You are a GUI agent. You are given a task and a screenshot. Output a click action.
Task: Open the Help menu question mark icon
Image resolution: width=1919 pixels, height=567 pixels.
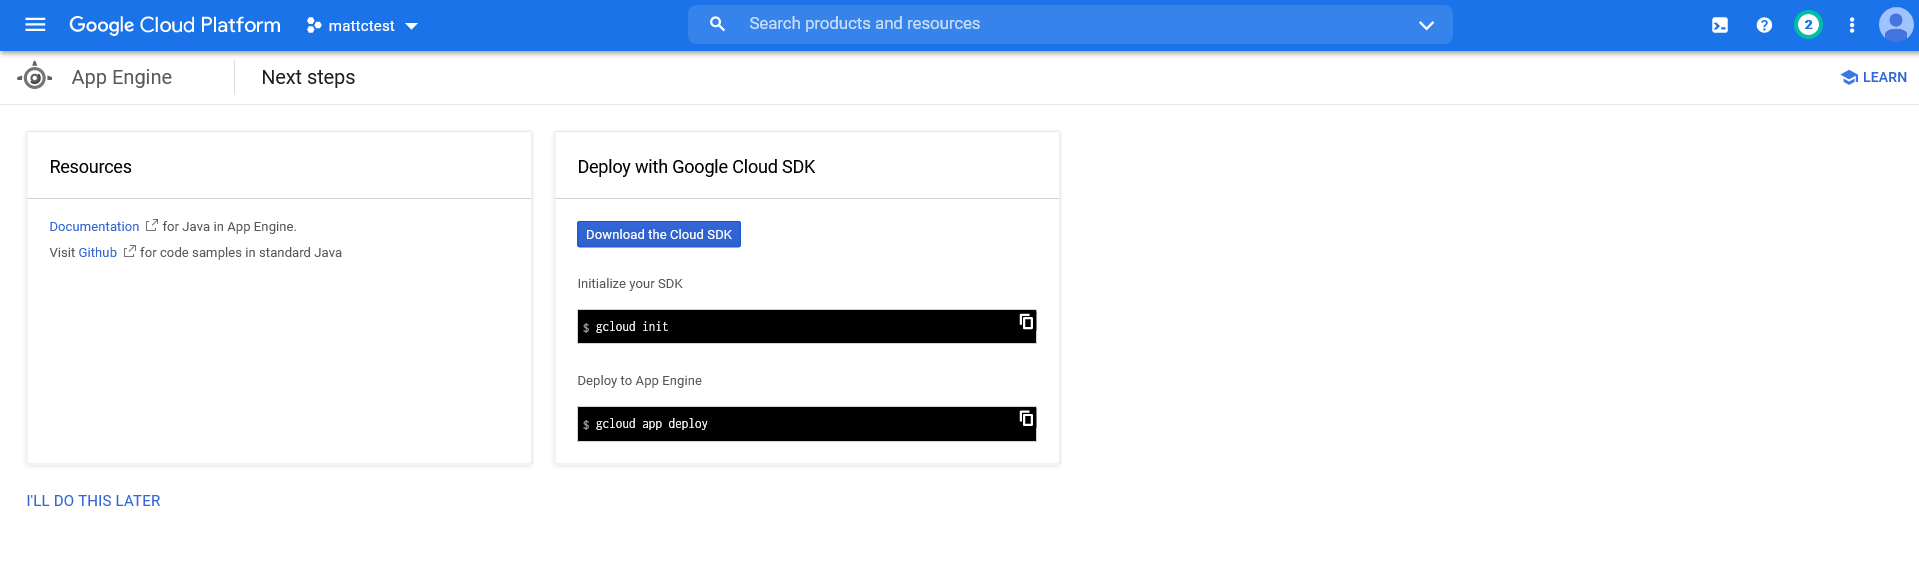pos(1764,25)
